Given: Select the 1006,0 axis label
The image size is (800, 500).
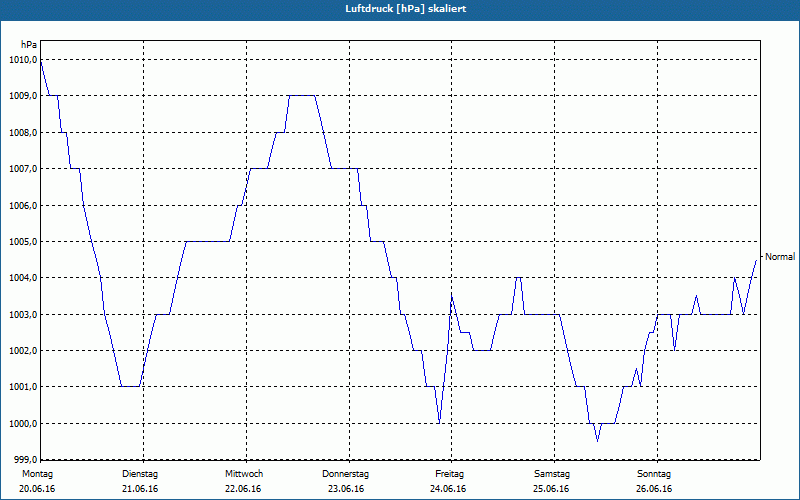Looking at the screenshot, I should [x=23, y=205].
